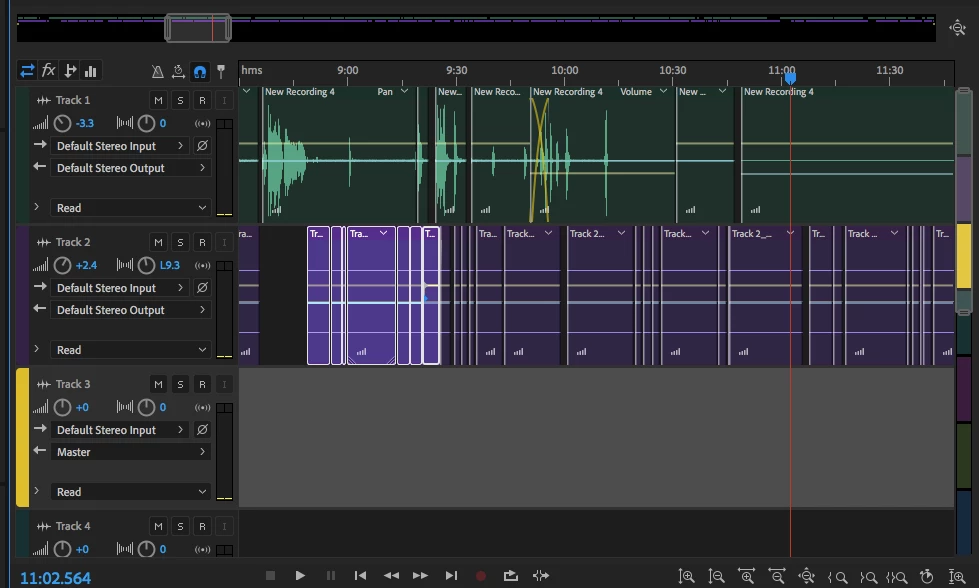The image size is (979, 588).
Task: Click the Rewind button
Action: click(391, 576)
